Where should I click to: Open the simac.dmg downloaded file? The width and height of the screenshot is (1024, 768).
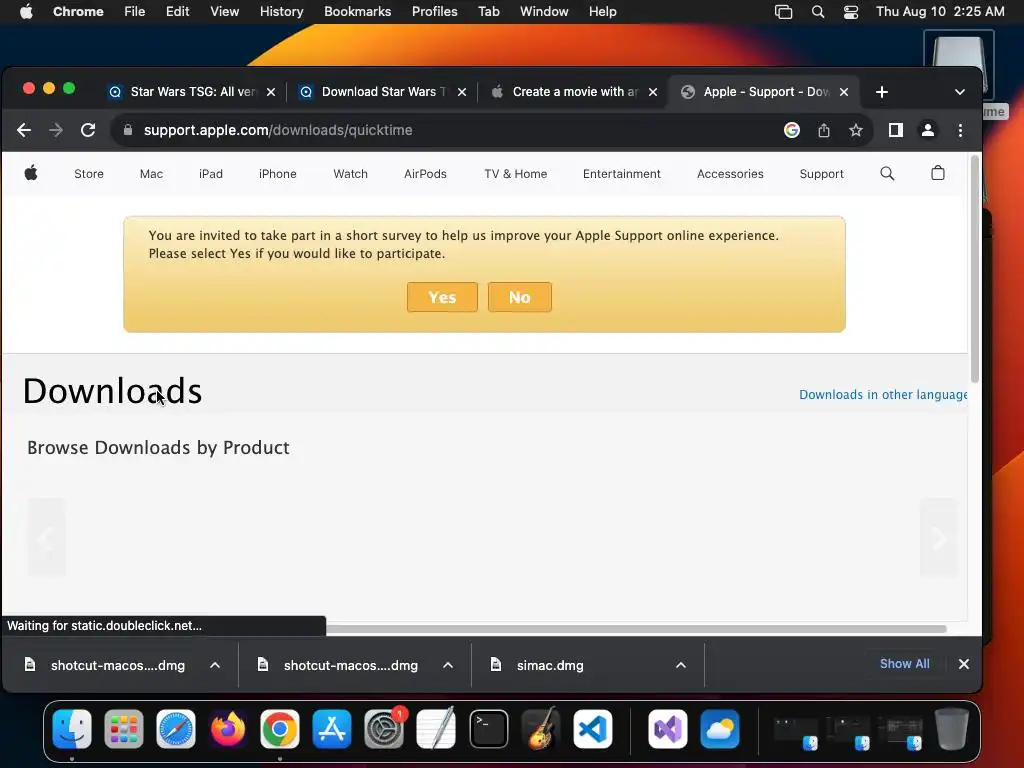coord(550,665)
